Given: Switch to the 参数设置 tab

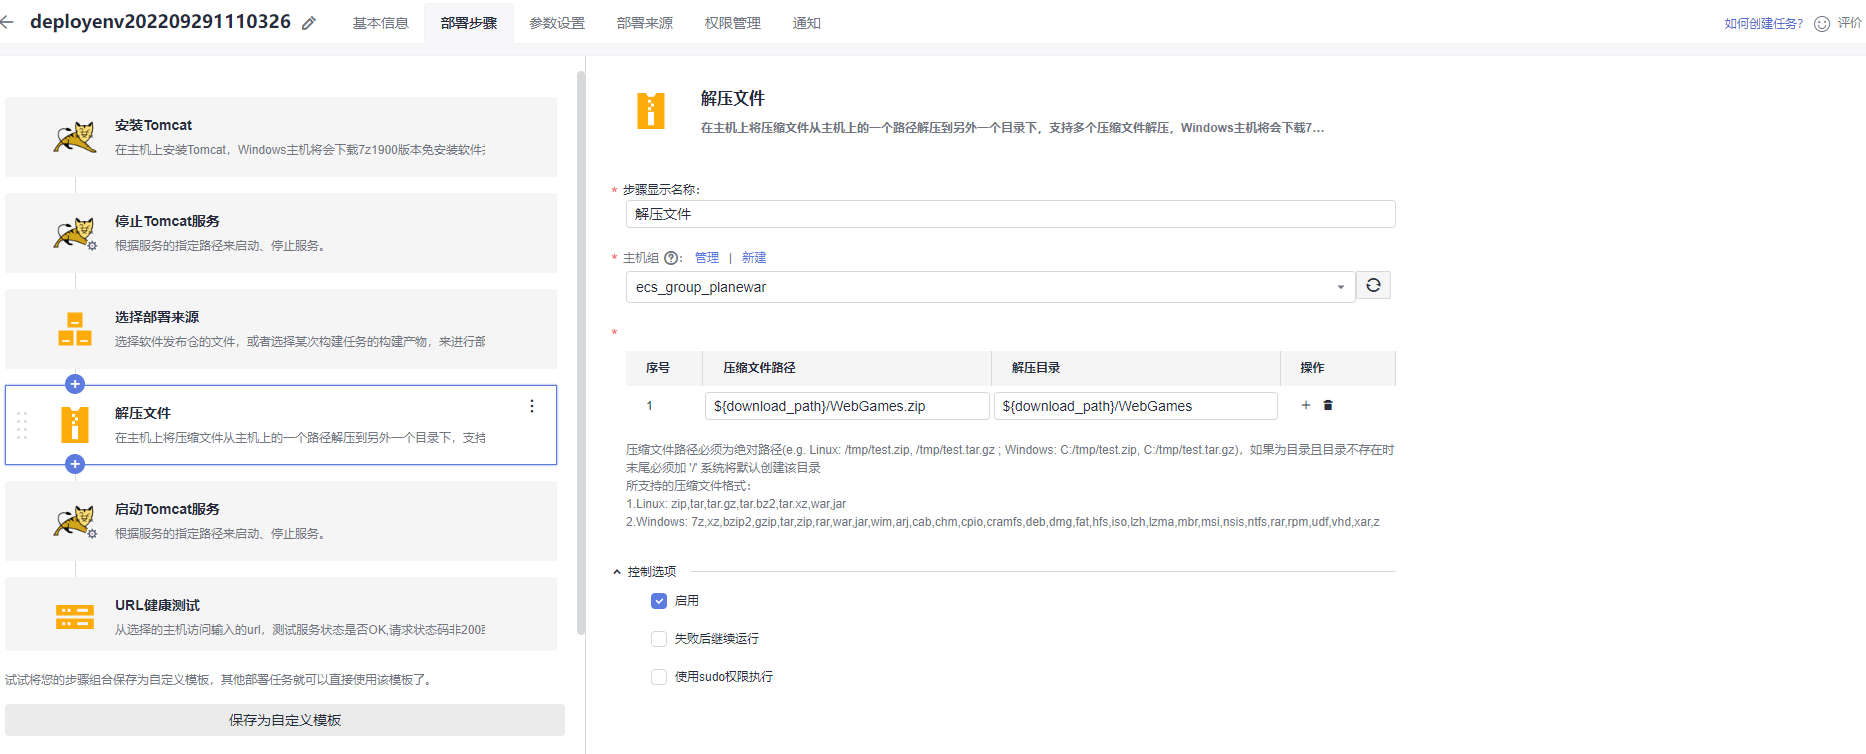Looking at the screenshot, I should pyautogui.click(x=557, y=23).
